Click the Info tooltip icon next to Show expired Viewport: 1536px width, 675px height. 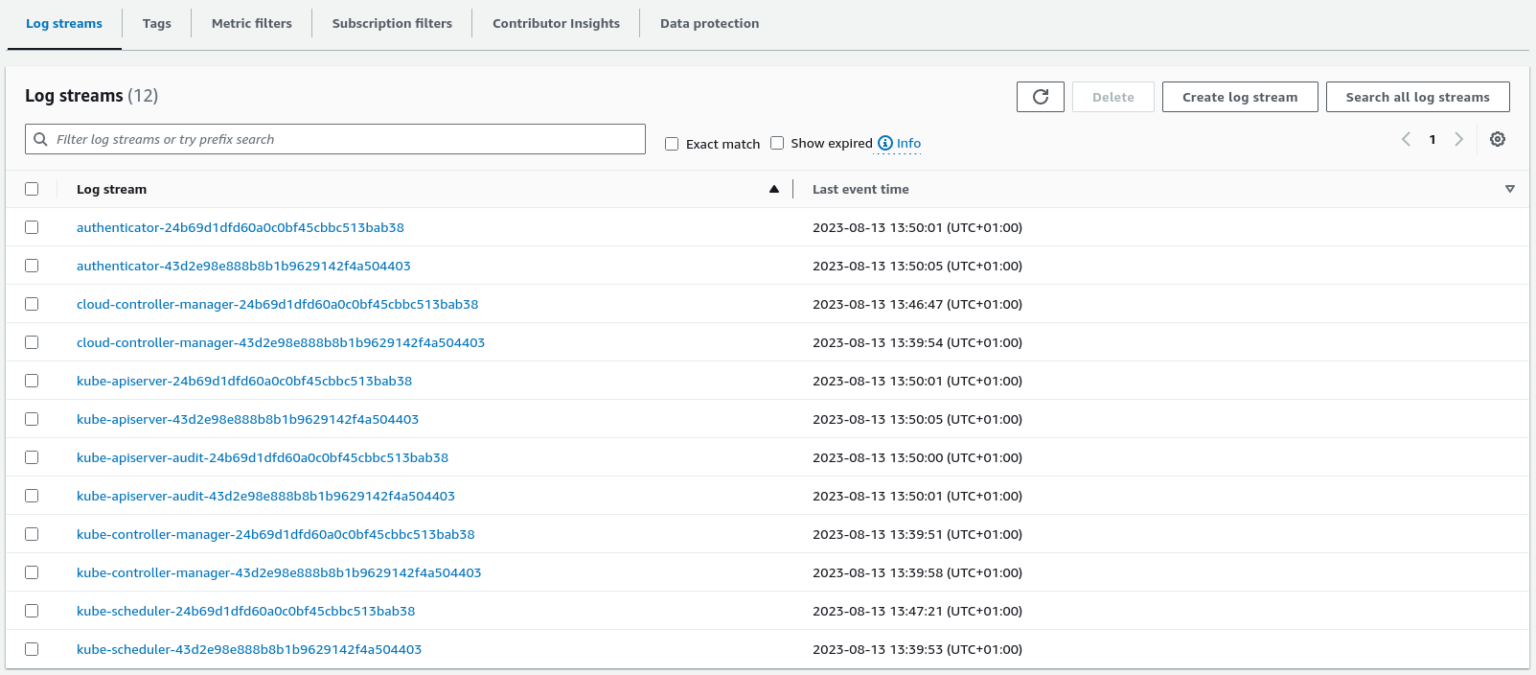(885, 143)
